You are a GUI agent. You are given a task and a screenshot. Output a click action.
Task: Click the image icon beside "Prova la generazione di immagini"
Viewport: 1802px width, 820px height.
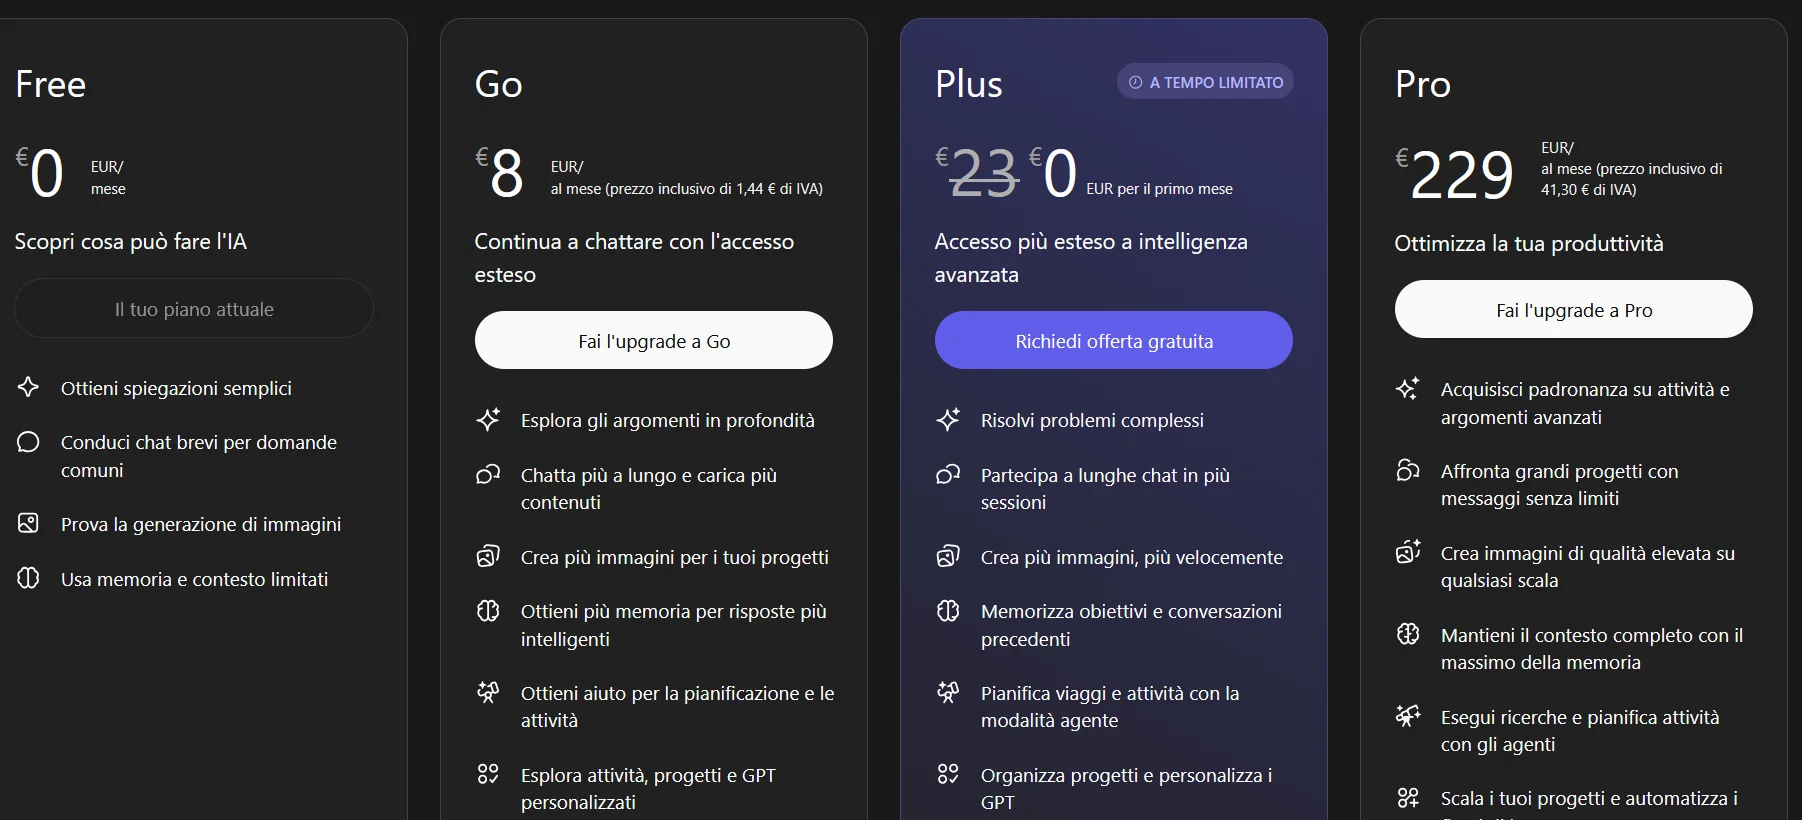[x=28, y=523]
